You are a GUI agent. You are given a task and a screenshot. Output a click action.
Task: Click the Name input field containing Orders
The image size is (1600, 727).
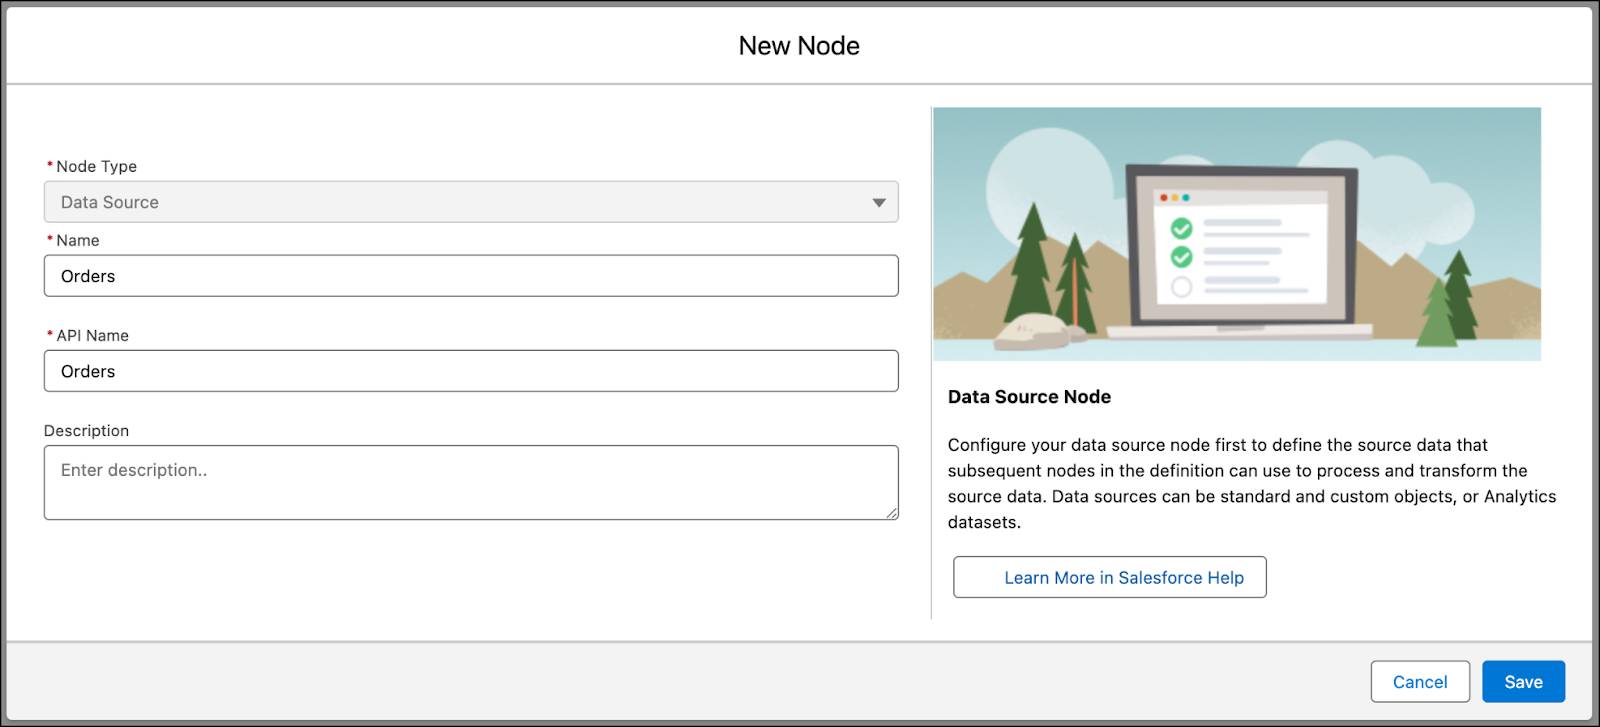click(471, 276)
